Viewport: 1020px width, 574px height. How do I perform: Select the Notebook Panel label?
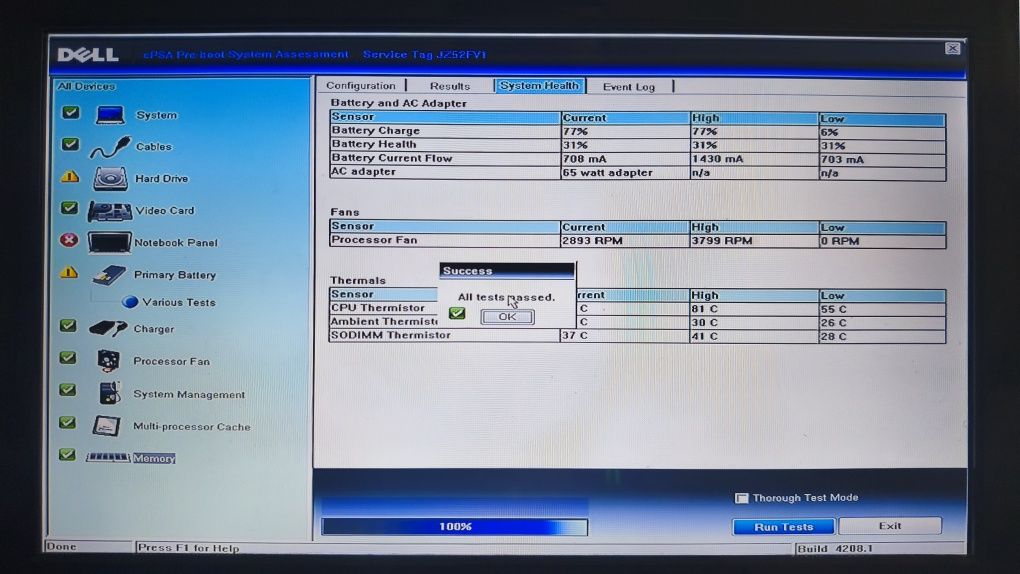[x=176, y=243]
